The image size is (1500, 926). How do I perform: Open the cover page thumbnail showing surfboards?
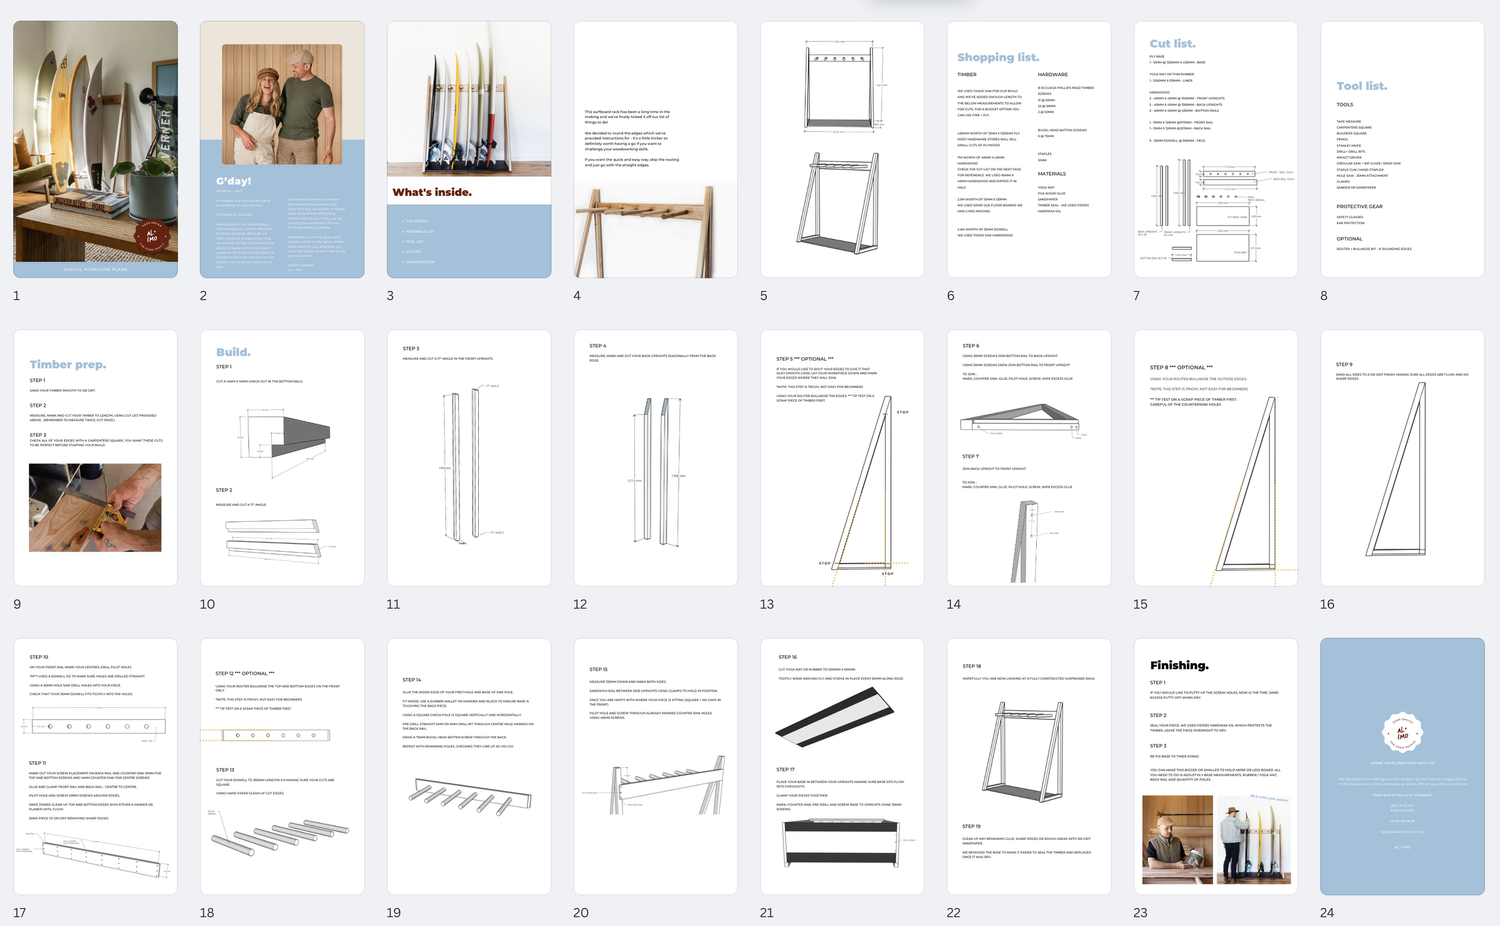(95, 148)
